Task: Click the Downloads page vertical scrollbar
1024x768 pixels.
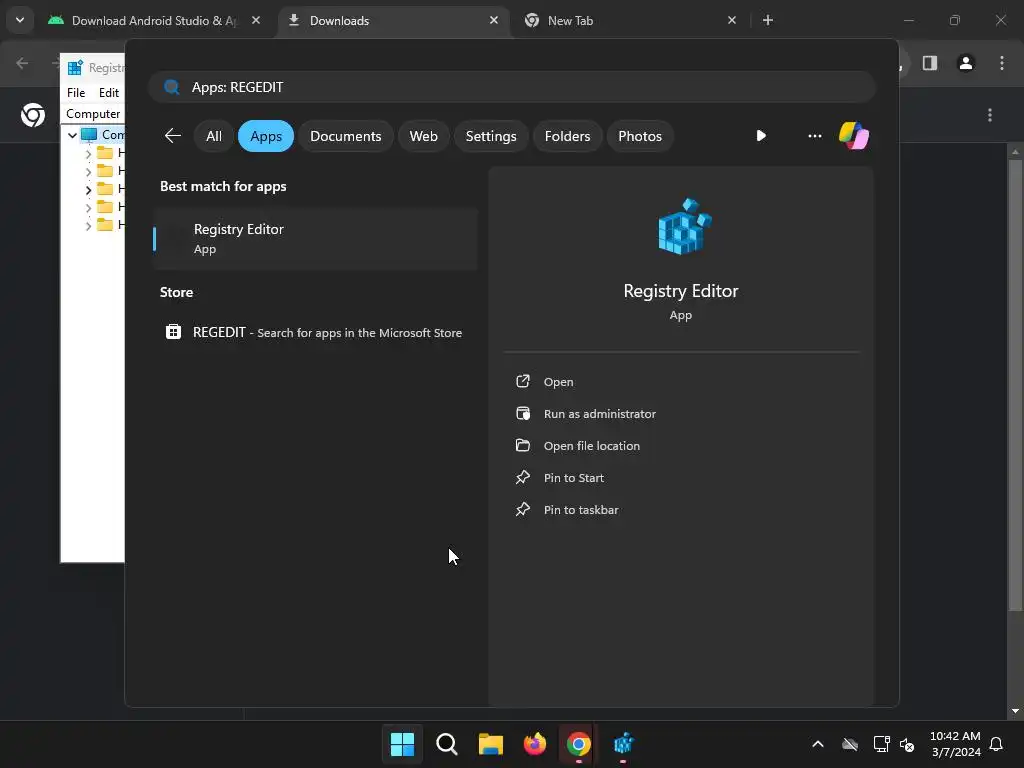Action: [1015, 385]
